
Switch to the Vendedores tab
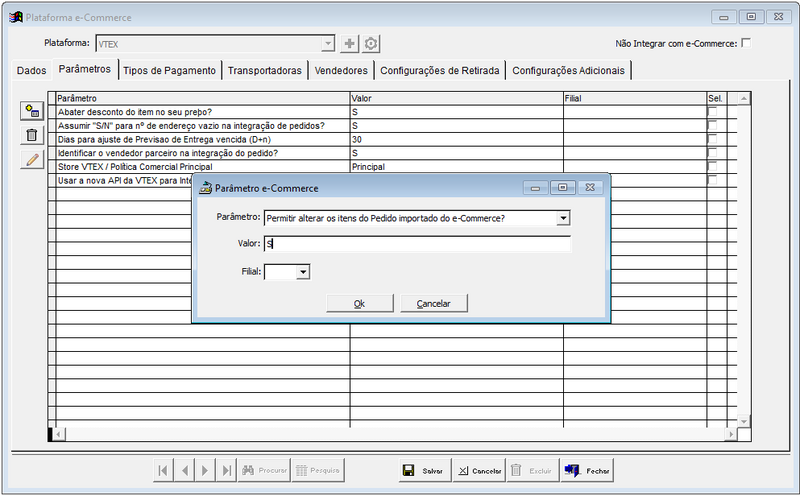pos(341,70)
